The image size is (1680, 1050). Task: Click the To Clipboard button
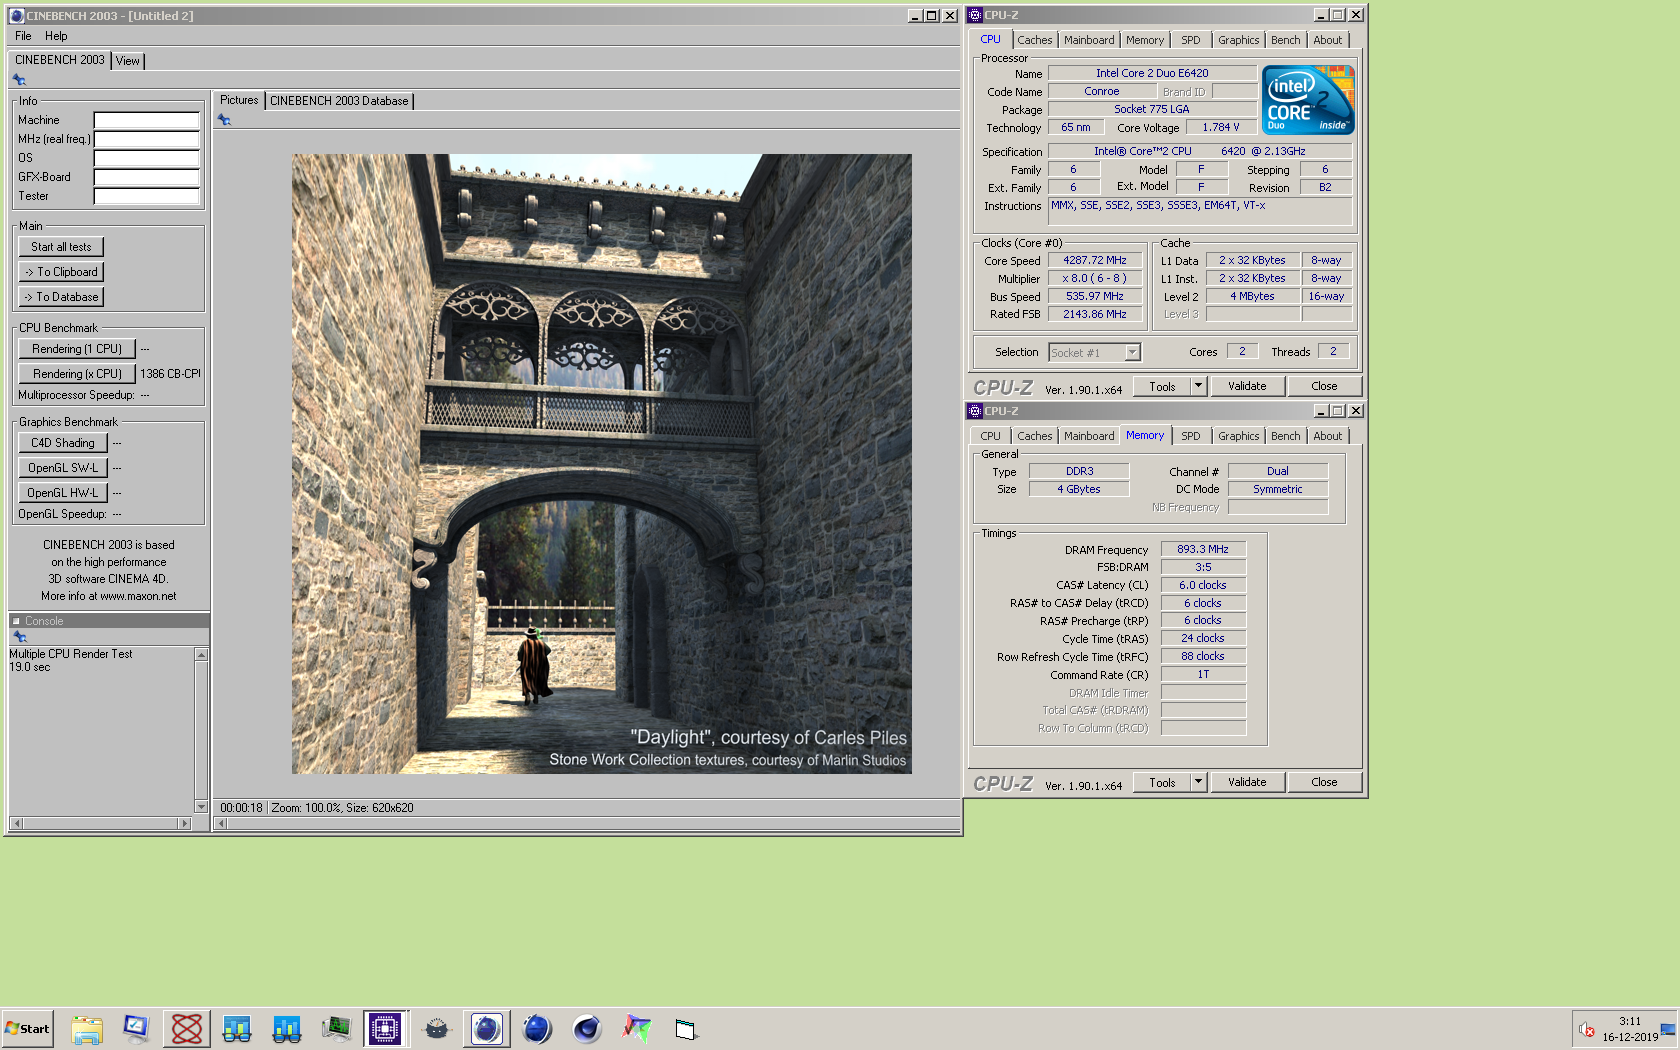[61, 272]
